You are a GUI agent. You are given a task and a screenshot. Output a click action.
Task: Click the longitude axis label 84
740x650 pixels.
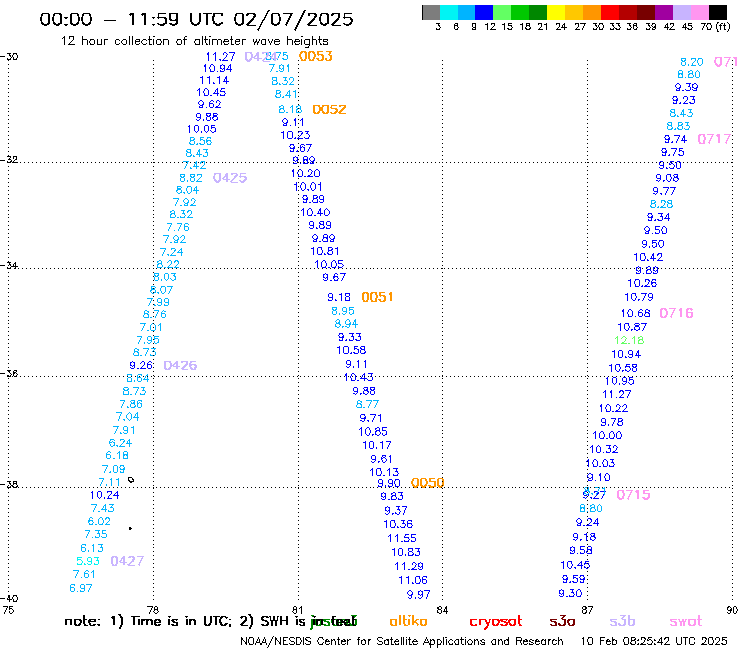click(442, 610)
